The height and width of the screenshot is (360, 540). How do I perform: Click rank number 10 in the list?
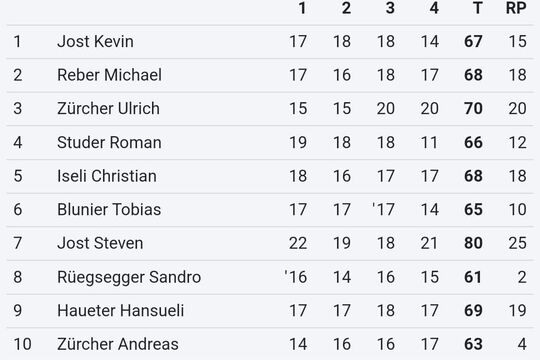(x=22, y=344)
